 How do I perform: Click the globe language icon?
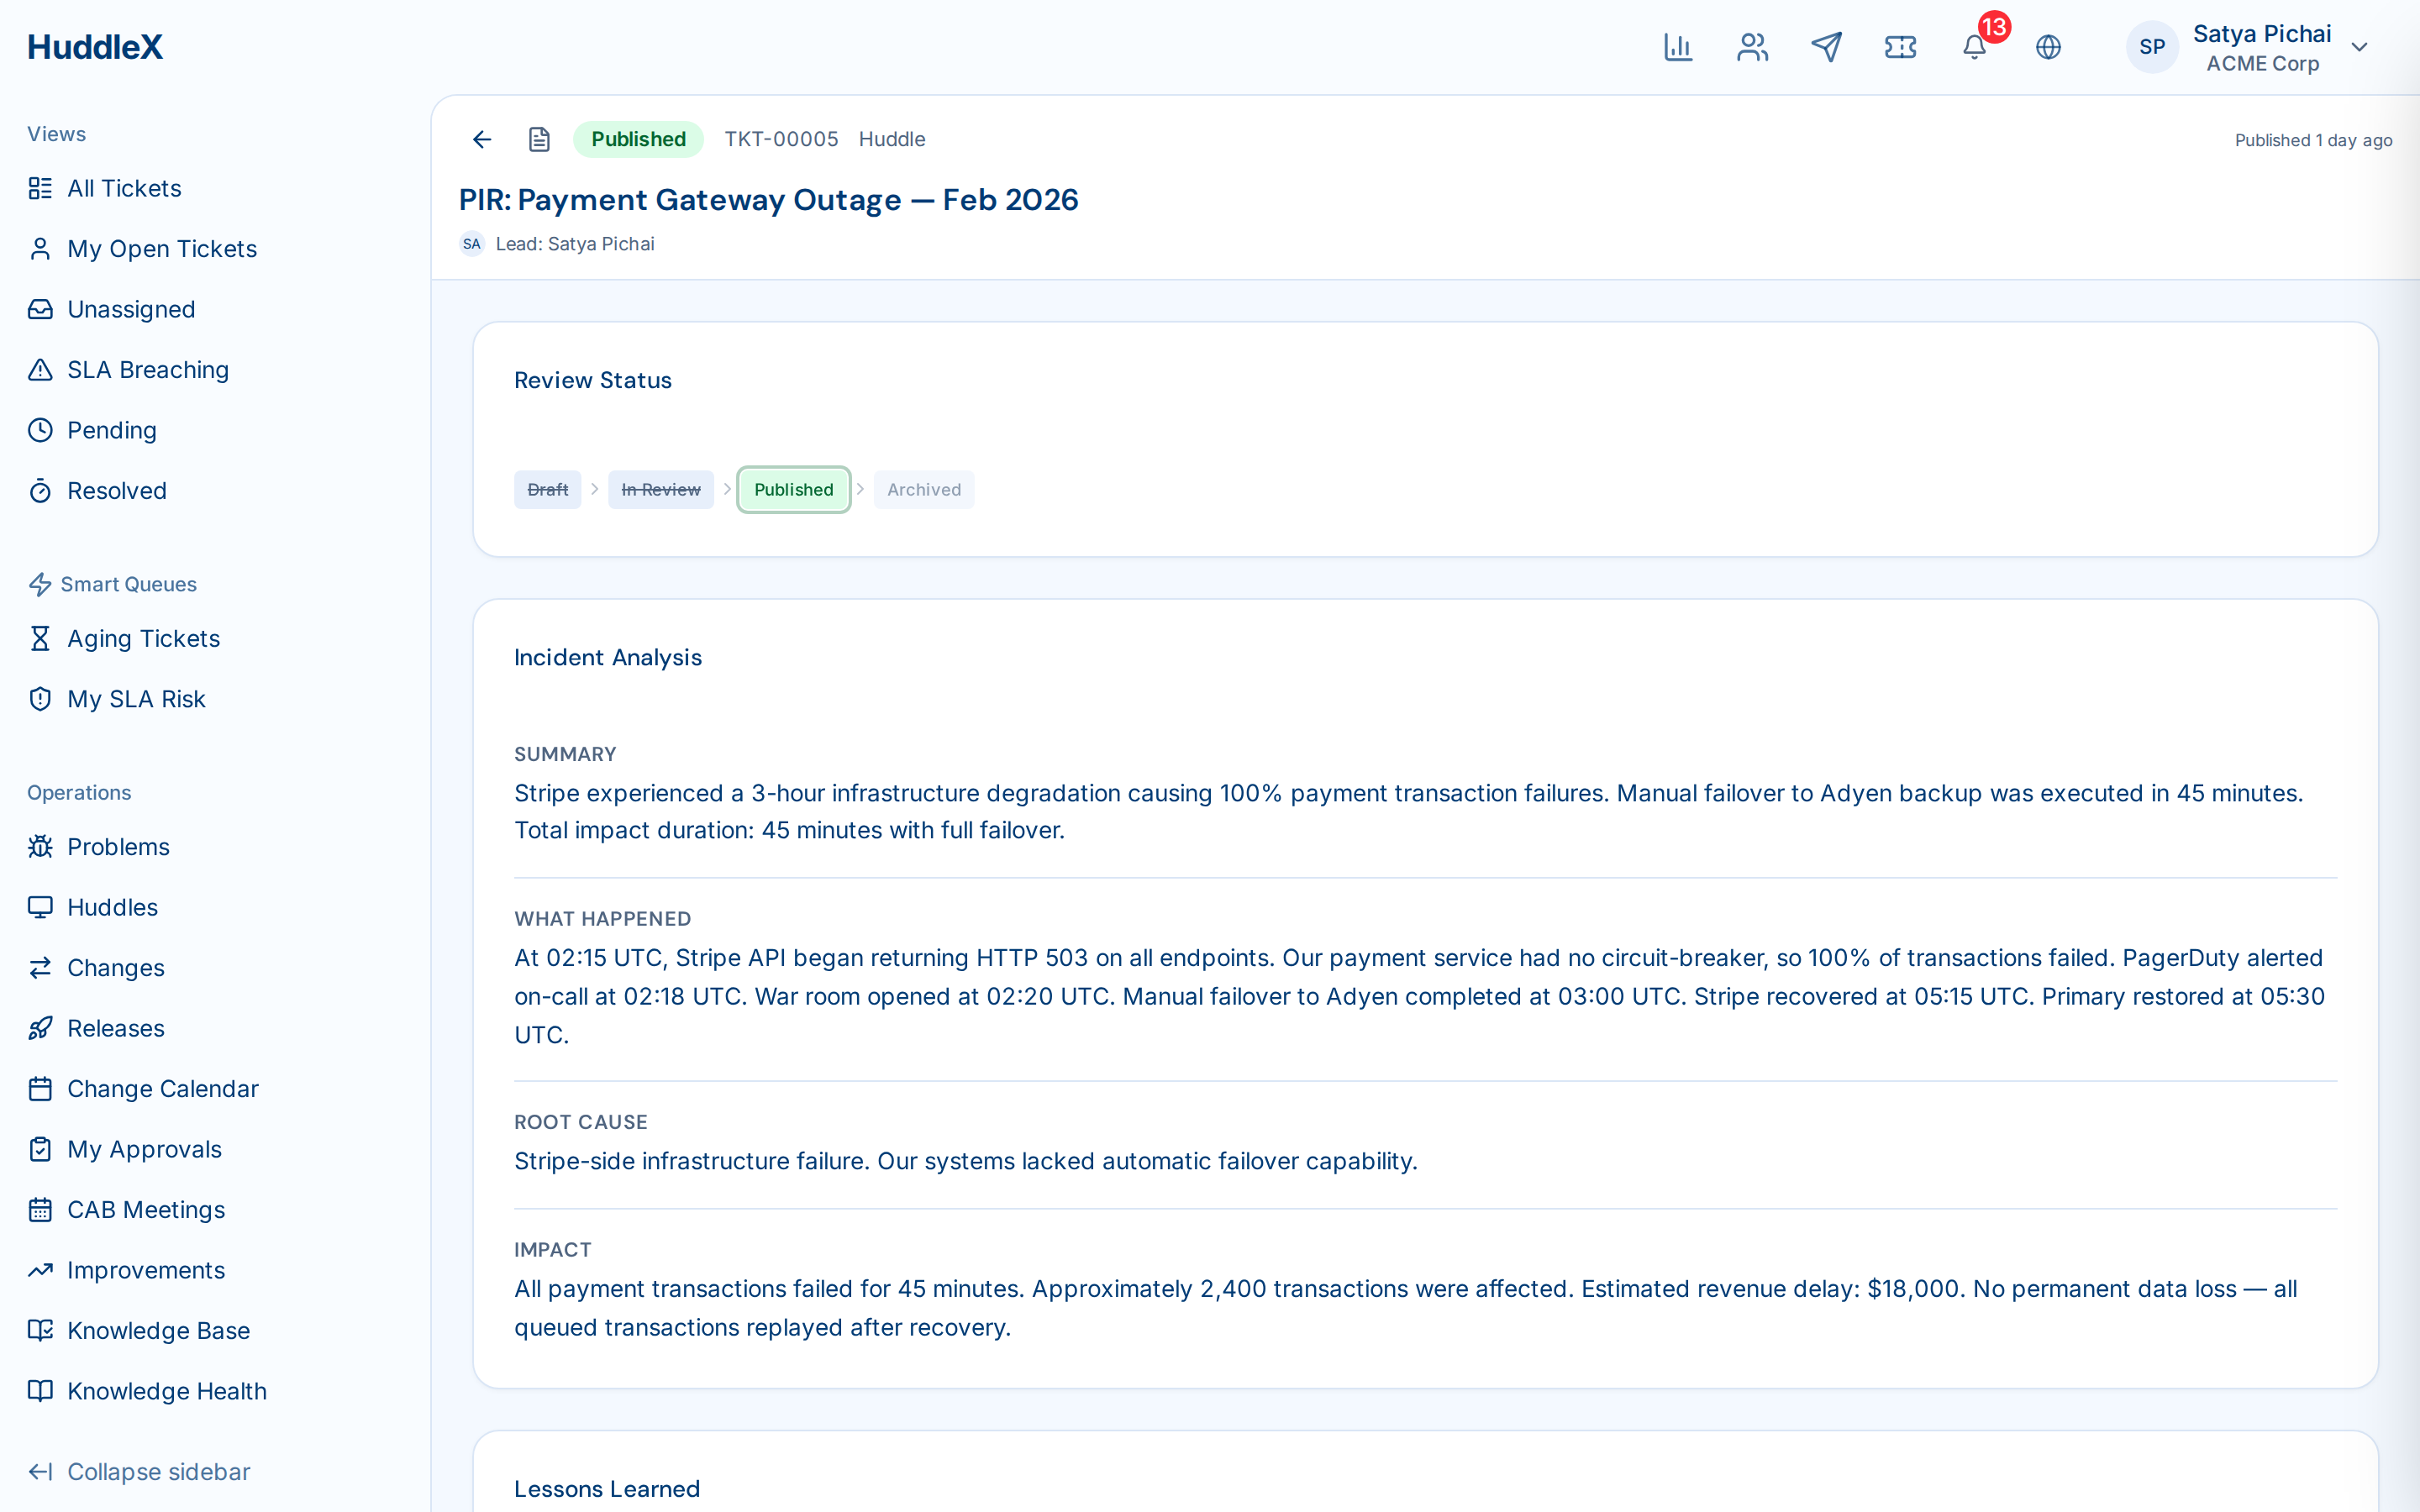point(2048,47)
